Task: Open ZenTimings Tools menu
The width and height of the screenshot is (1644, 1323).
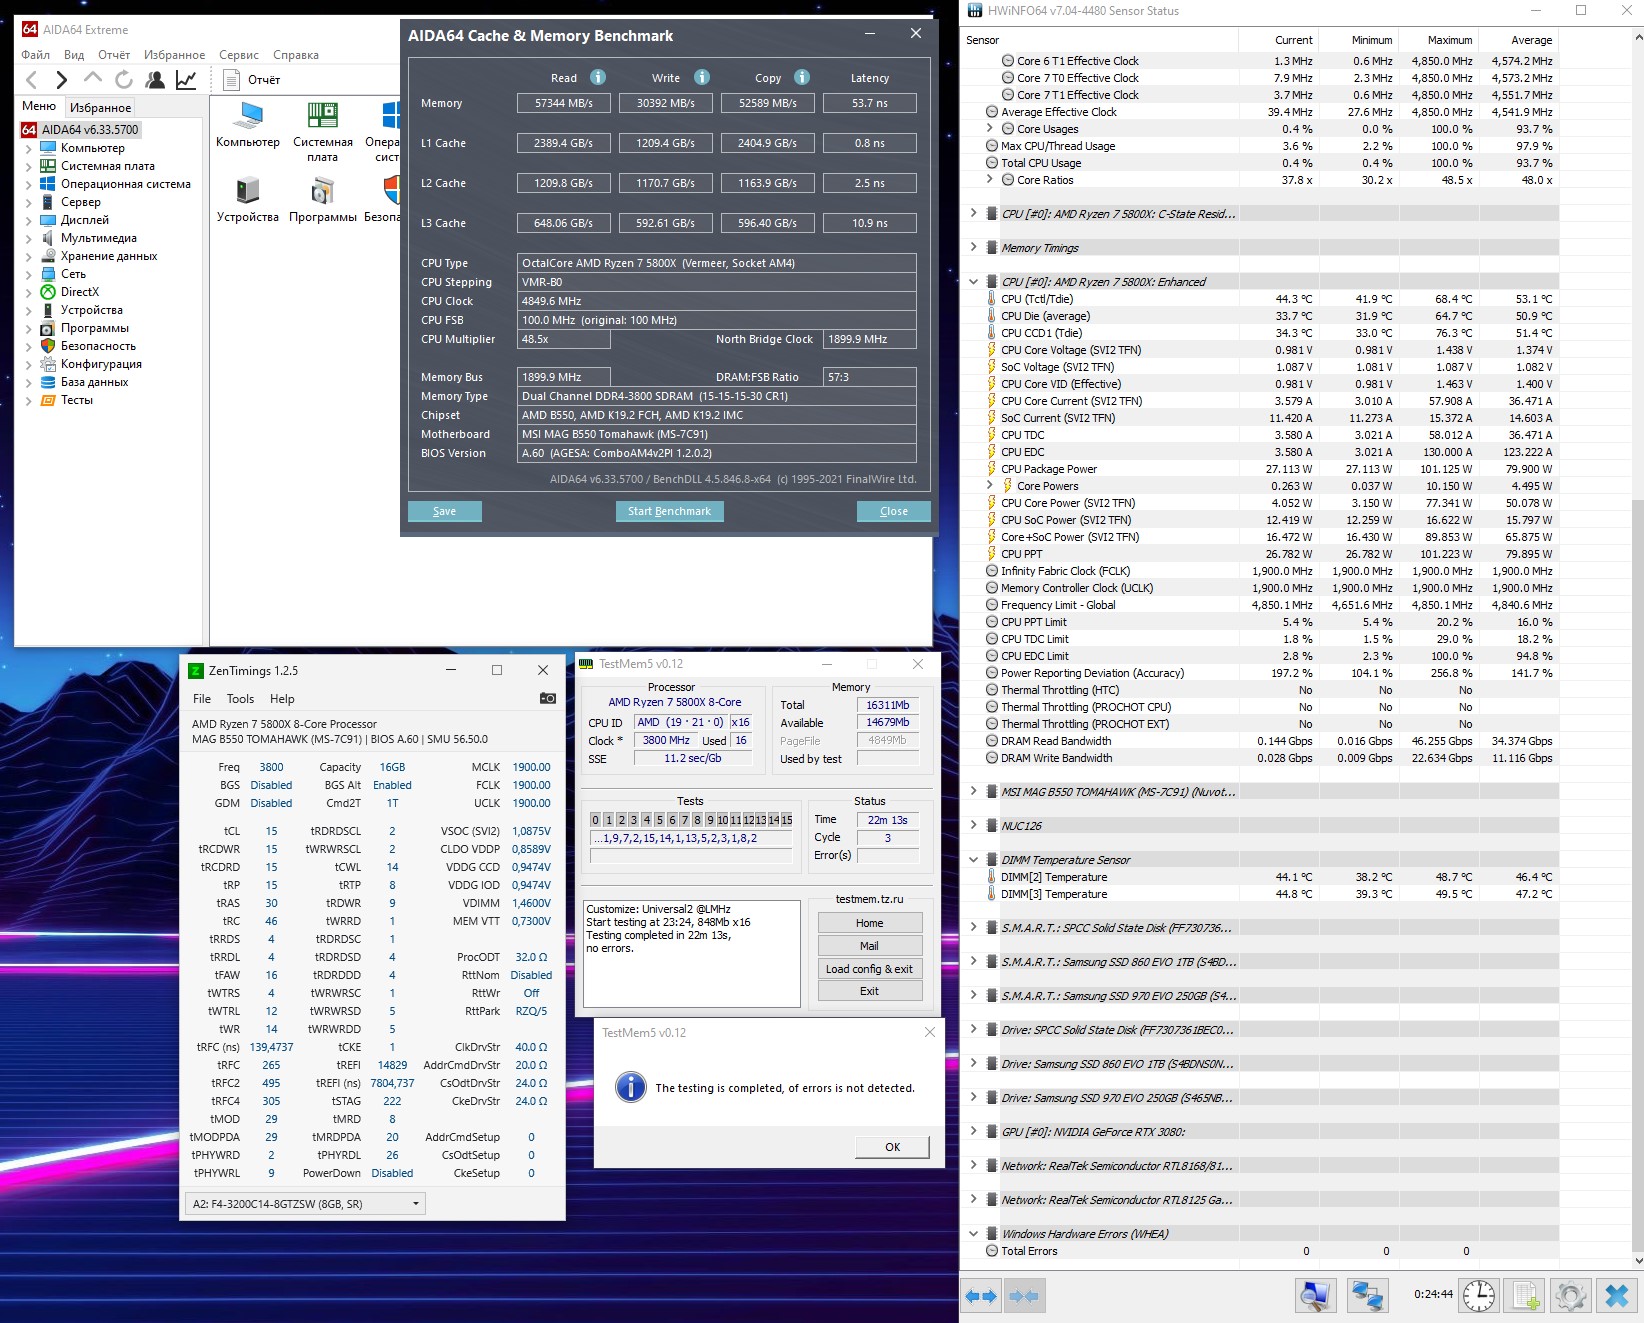Action: point(240,699)
